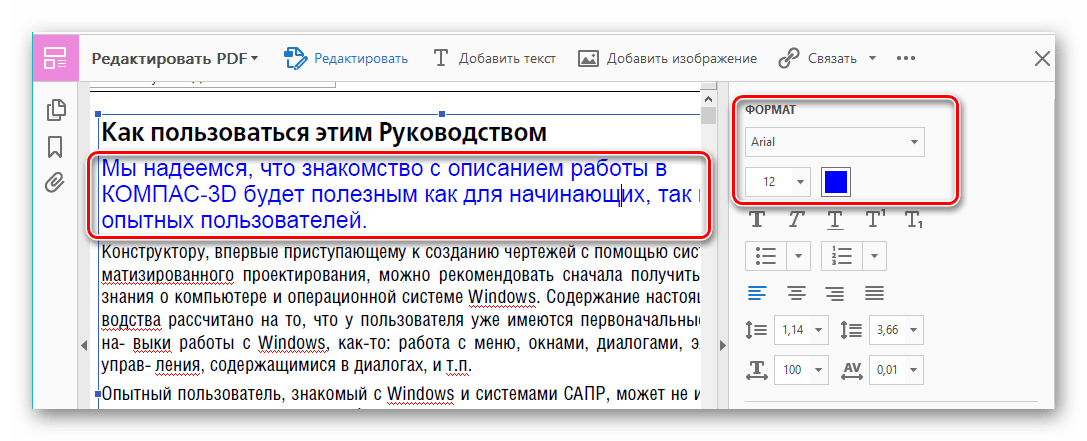Open the Редактировать PDF menu
Image resolution: width=1087 pixels, height=441 pixels.
(x=174, y=58)
